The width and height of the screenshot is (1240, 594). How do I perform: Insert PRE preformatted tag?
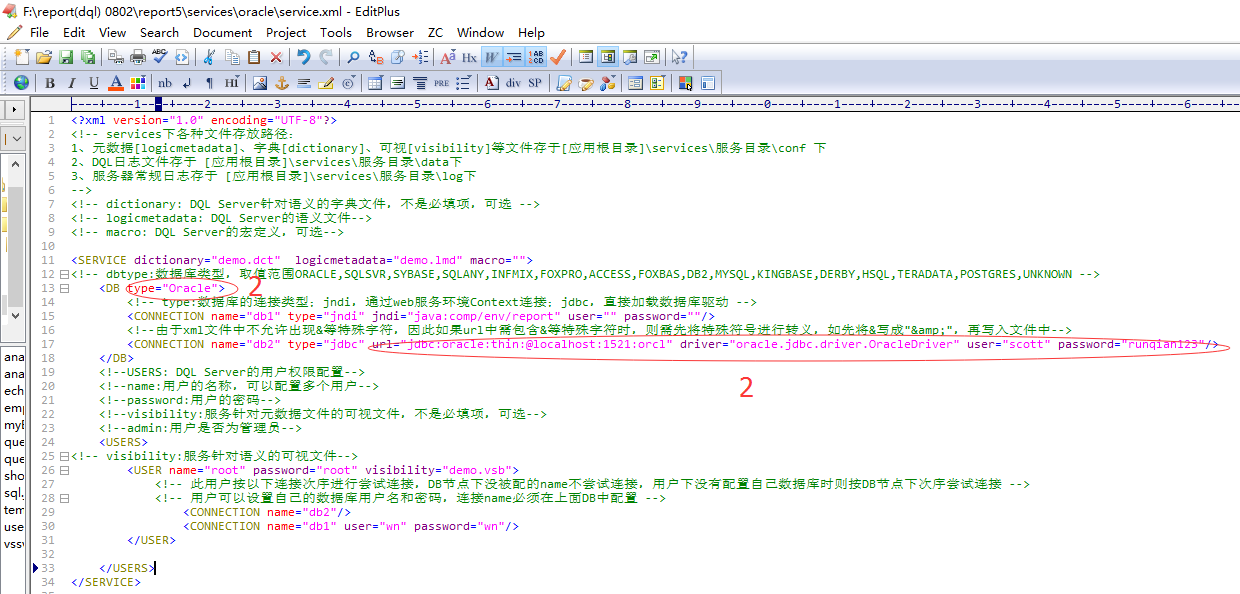tap(442, 83)
